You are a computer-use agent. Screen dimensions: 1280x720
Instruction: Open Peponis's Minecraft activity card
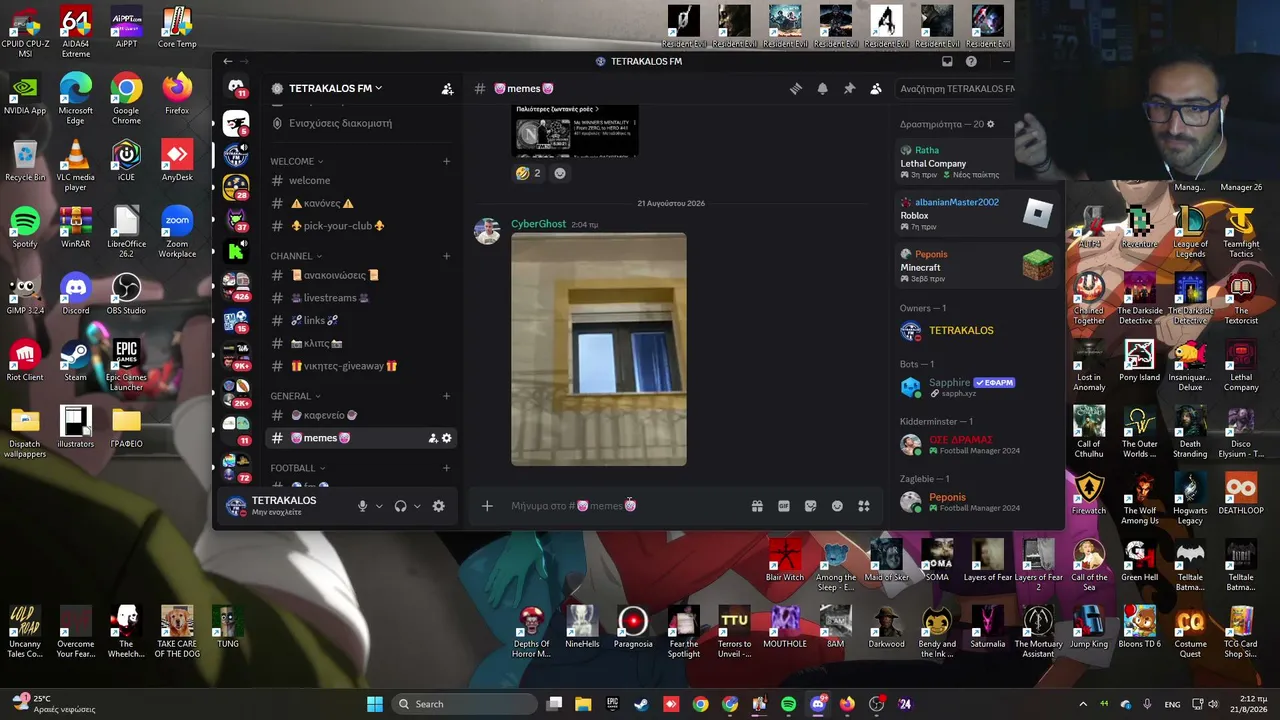(978, 265)
